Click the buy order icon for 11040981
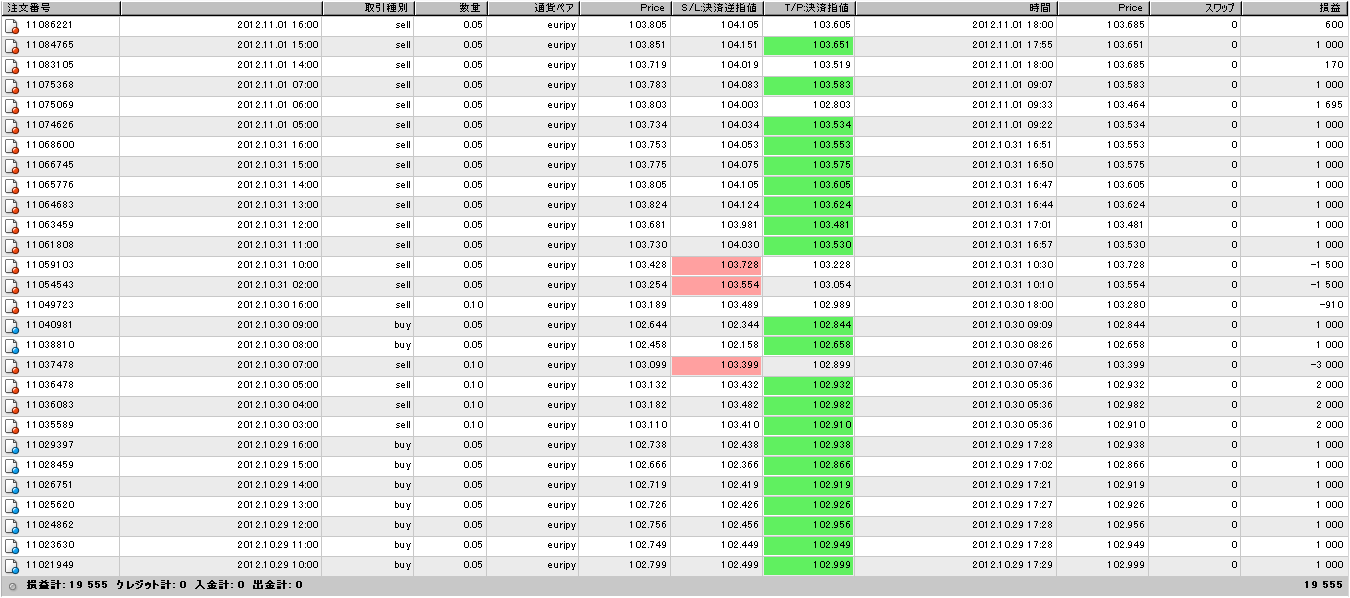This screenshot has width=1350, height=598. click(12, 325)
